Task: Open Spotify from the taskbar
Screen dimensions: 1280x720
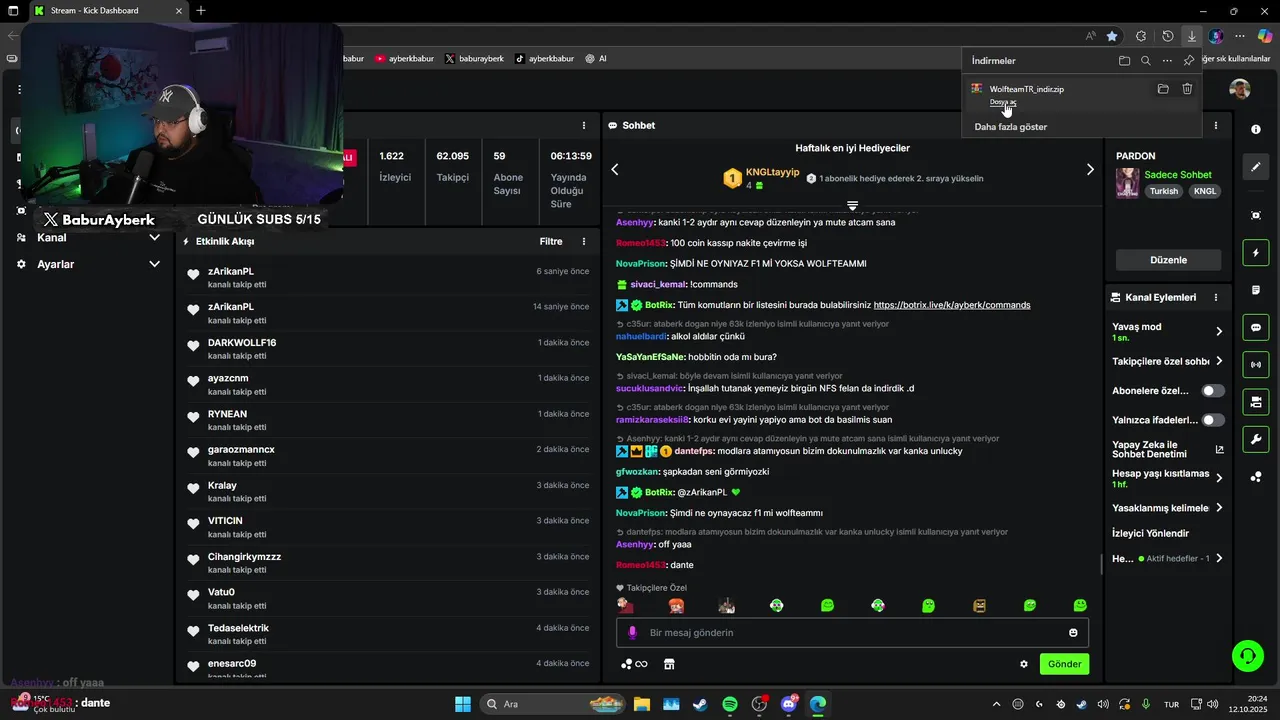Action: coord(729,704)
